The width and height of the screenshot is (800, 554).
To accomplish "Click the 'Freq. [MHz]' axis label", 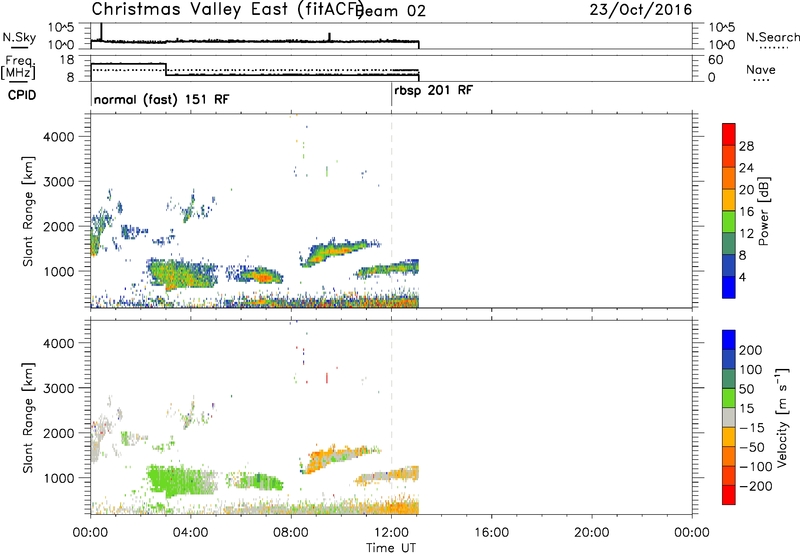I will tap(18, 67).
